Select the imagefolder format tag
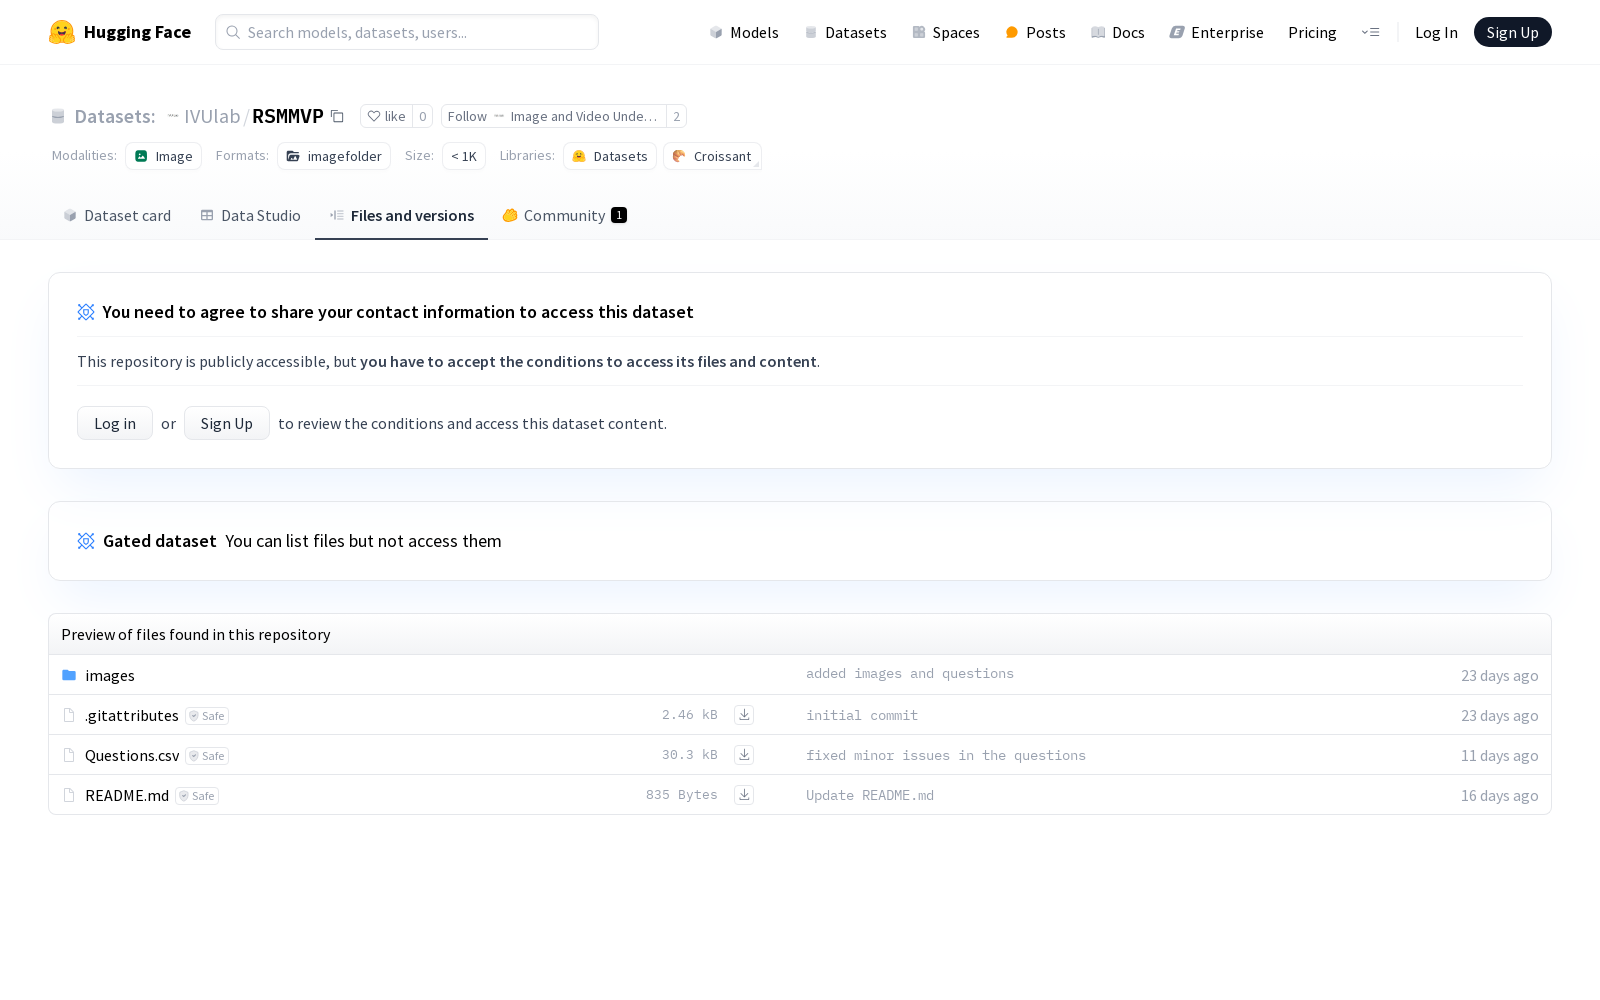This screenshot has height=1000, width=1600. click(x=334, y=157)
